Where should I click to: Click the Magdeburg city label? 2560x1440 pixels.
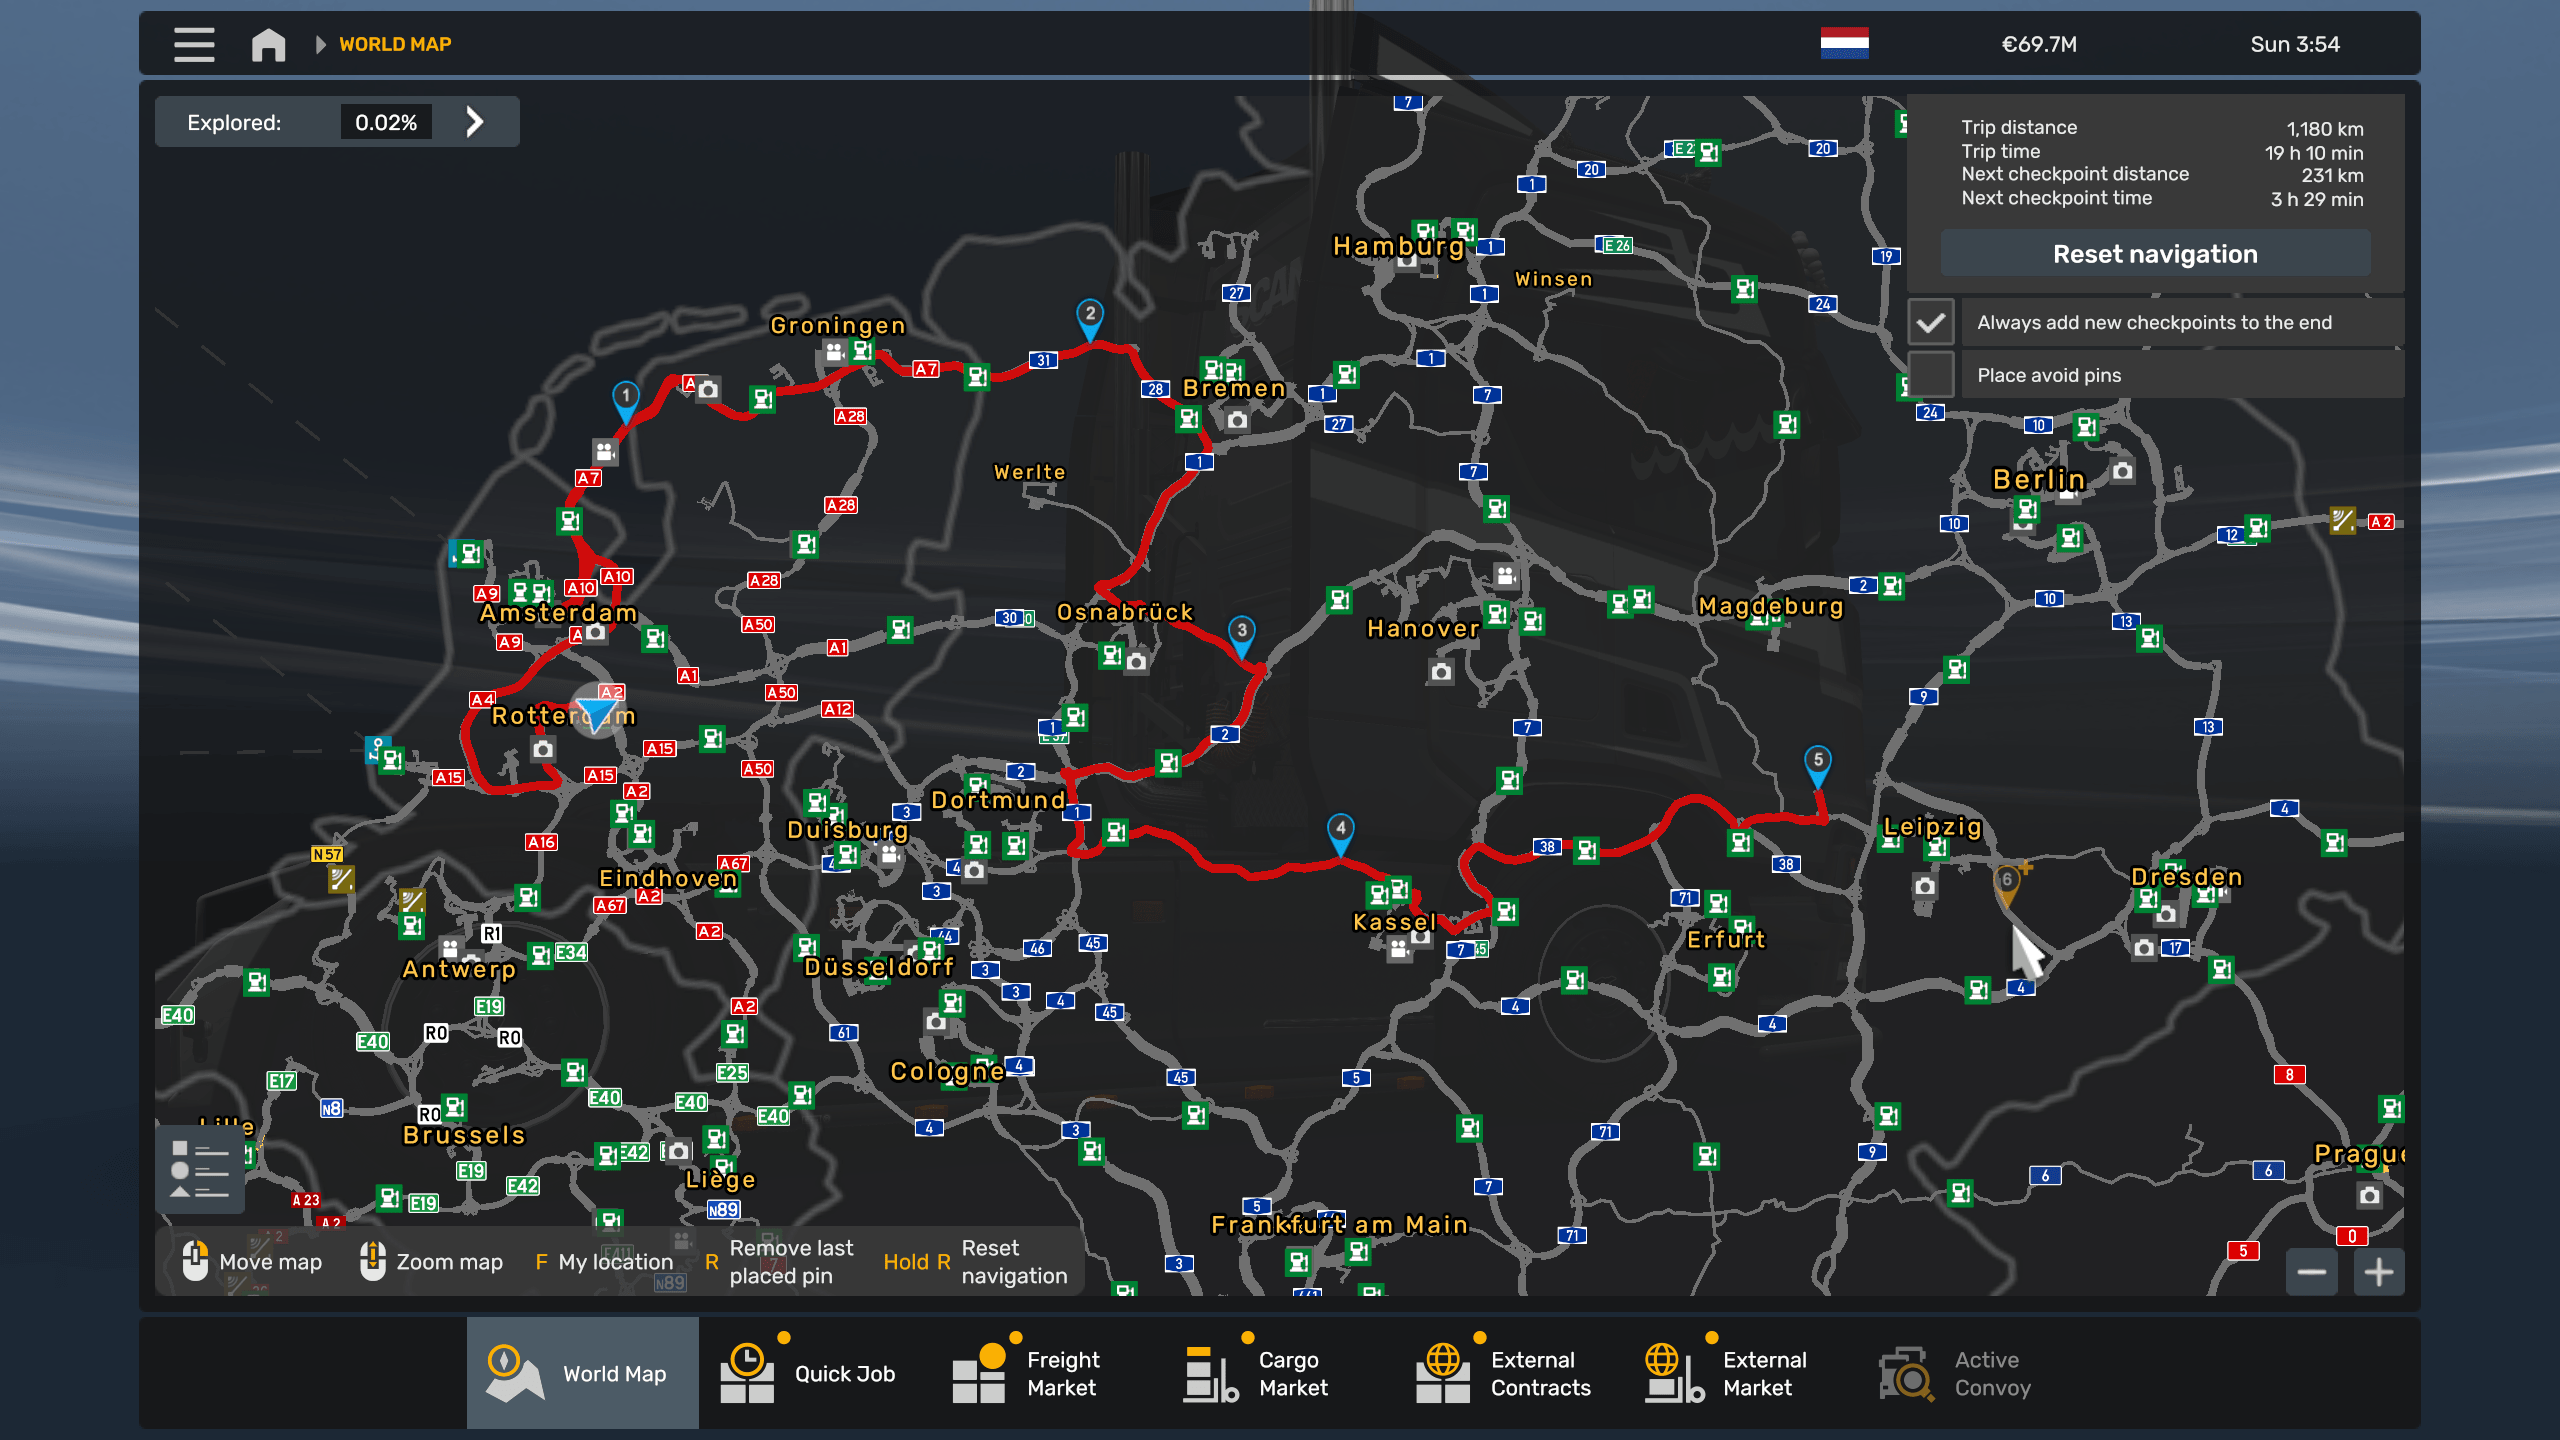click(x=1770, y=606)
